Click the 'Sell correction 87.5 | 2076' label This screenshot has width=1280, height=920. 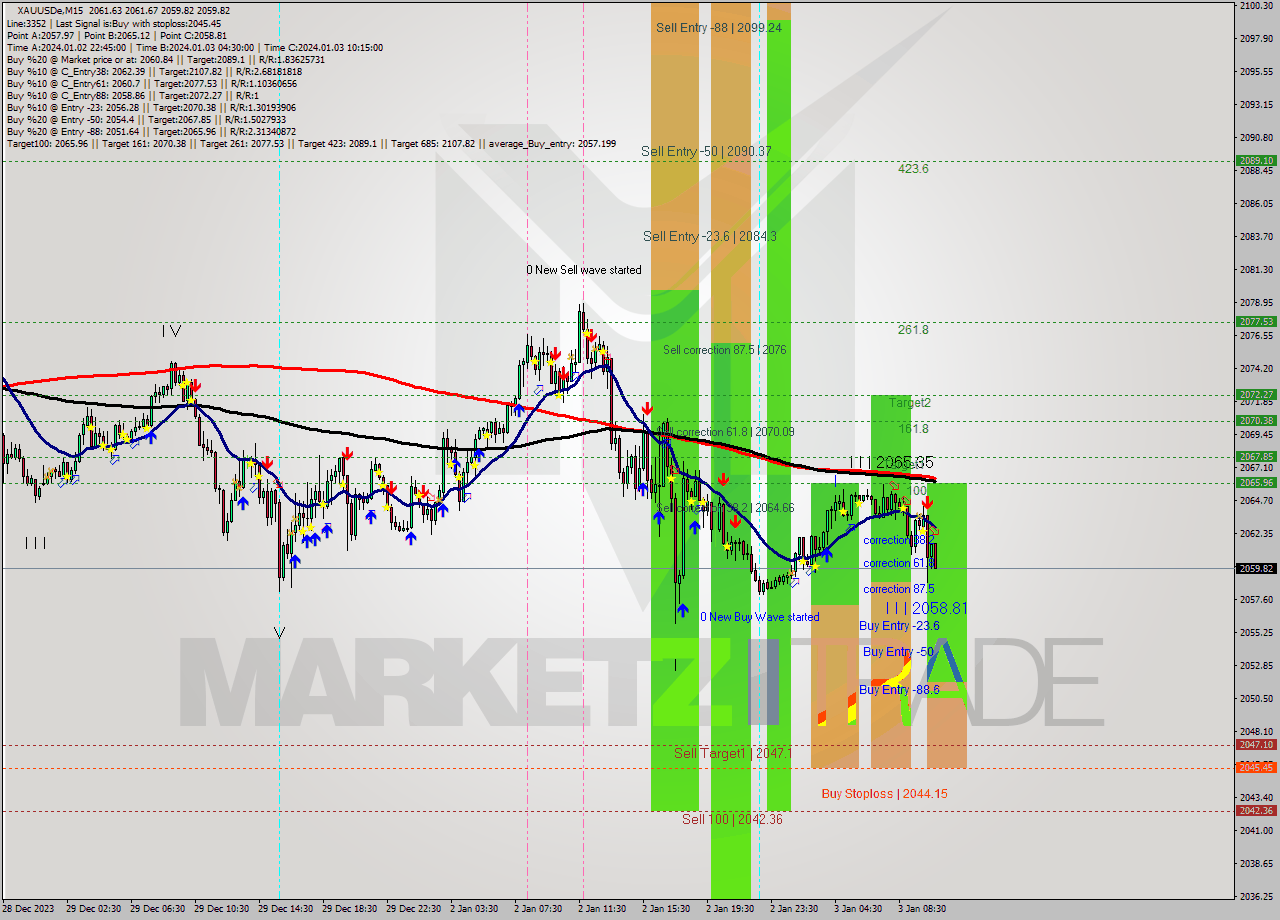(x=724, y=350)
